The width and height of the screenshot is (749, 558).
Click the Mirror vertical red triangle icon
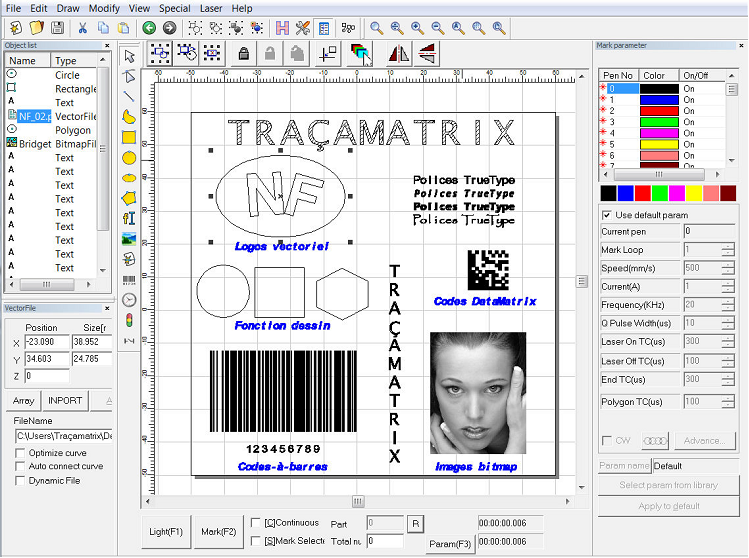[427, 53]
